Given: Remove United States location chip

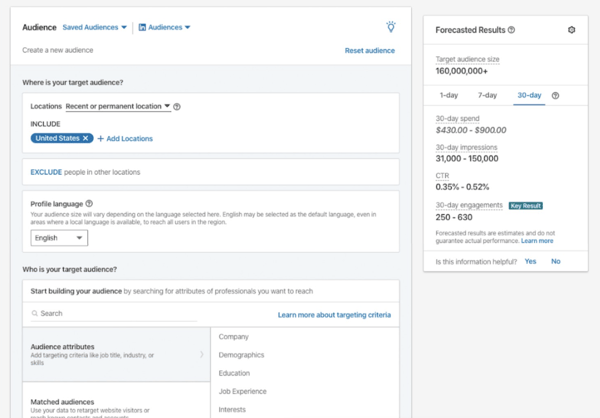Looking at the screenshot, I should [x=86, y=138].
